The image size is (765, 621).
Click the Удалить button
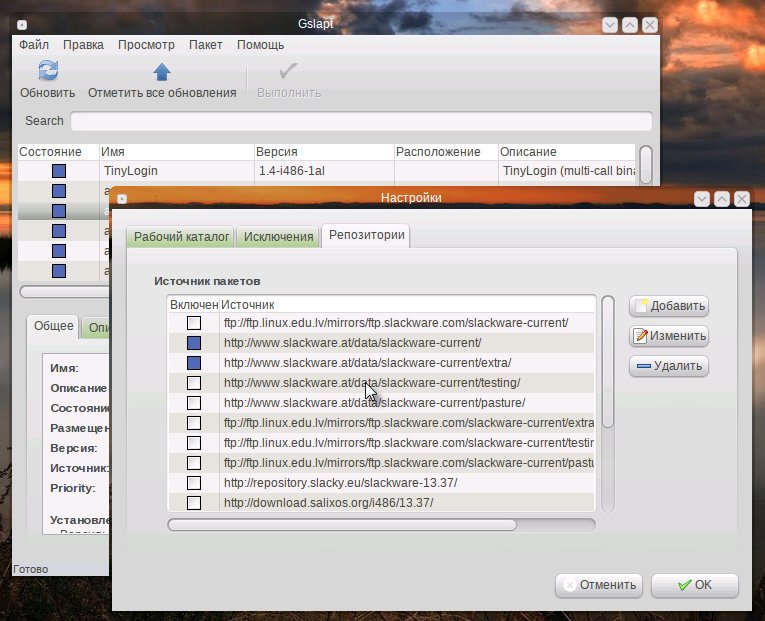click(669, 366)
